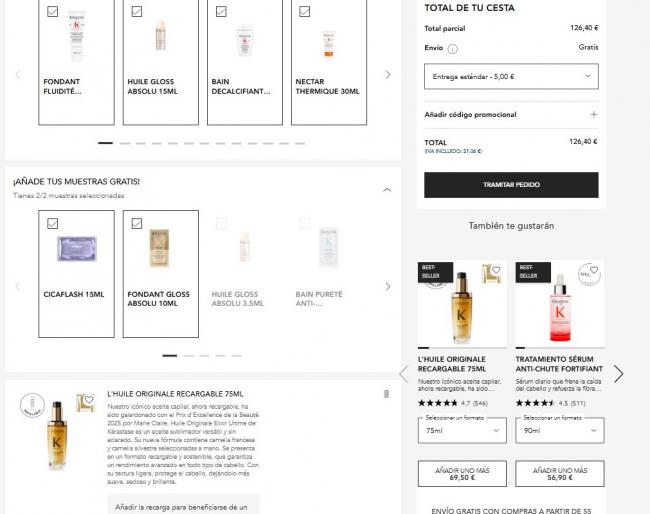Open the Tratamiento Sérum Anti-Chute product thumbnail
This screenshot has height=514, width=650.
point(560,304)
